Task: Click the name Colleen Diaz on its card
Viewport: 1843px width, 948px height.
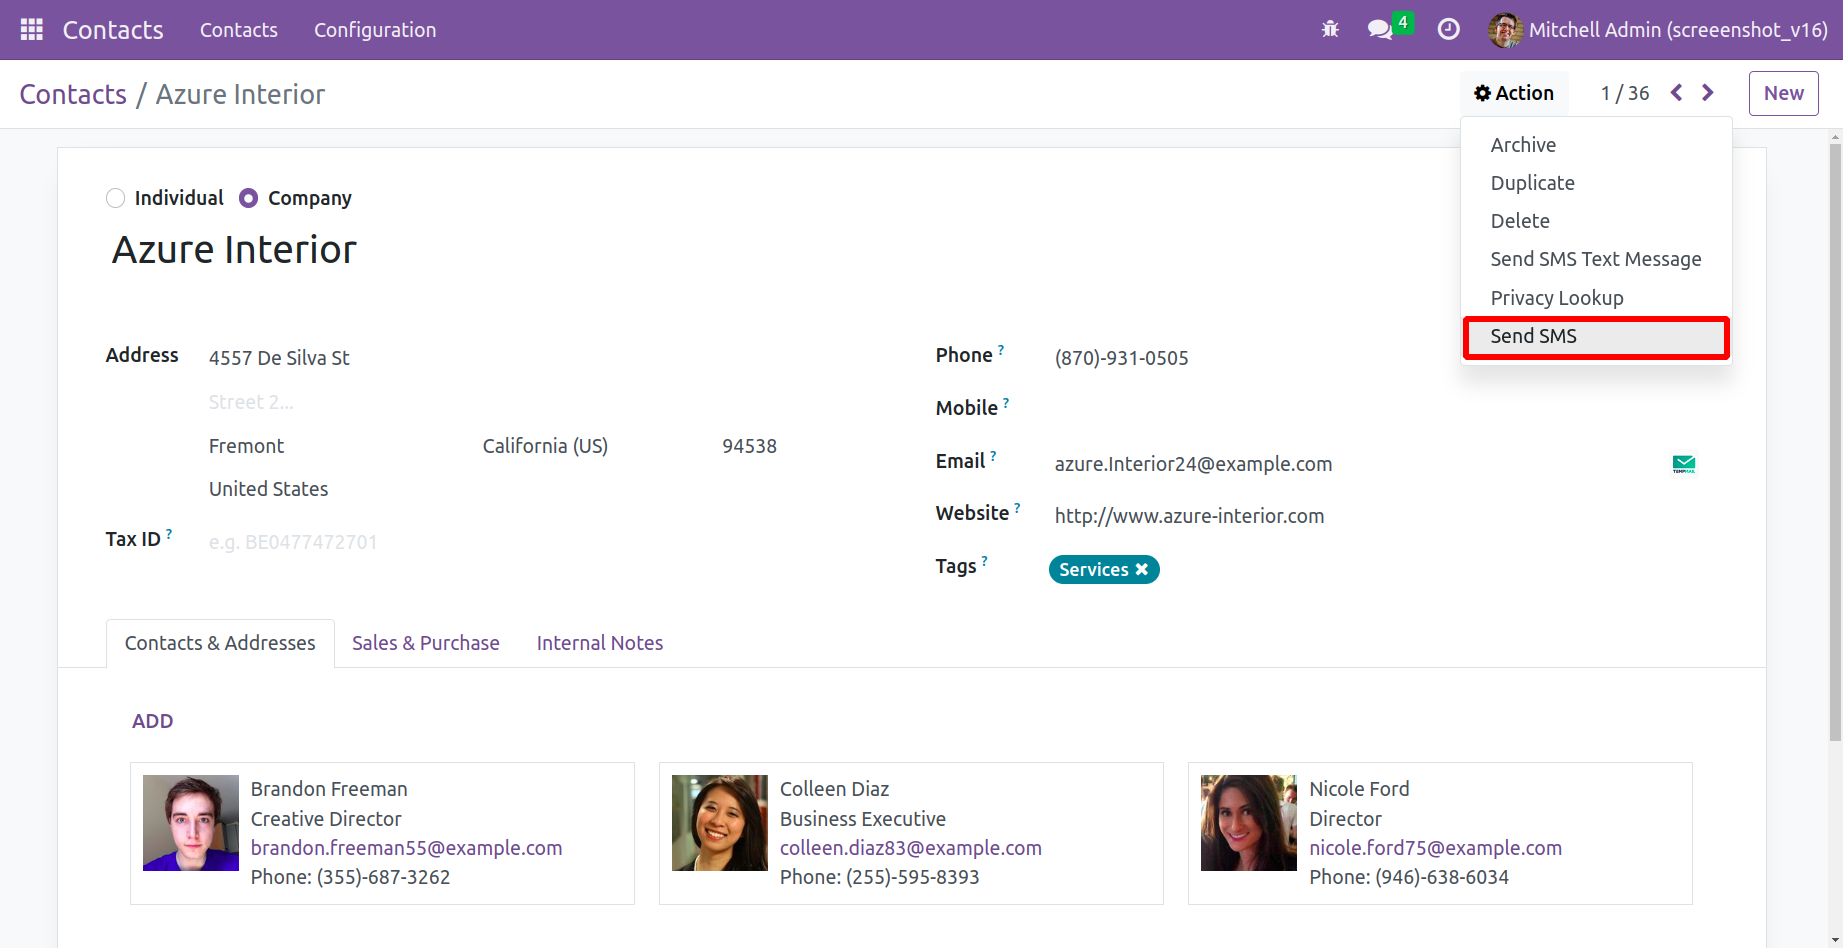Action: click(x=834, y=789)
